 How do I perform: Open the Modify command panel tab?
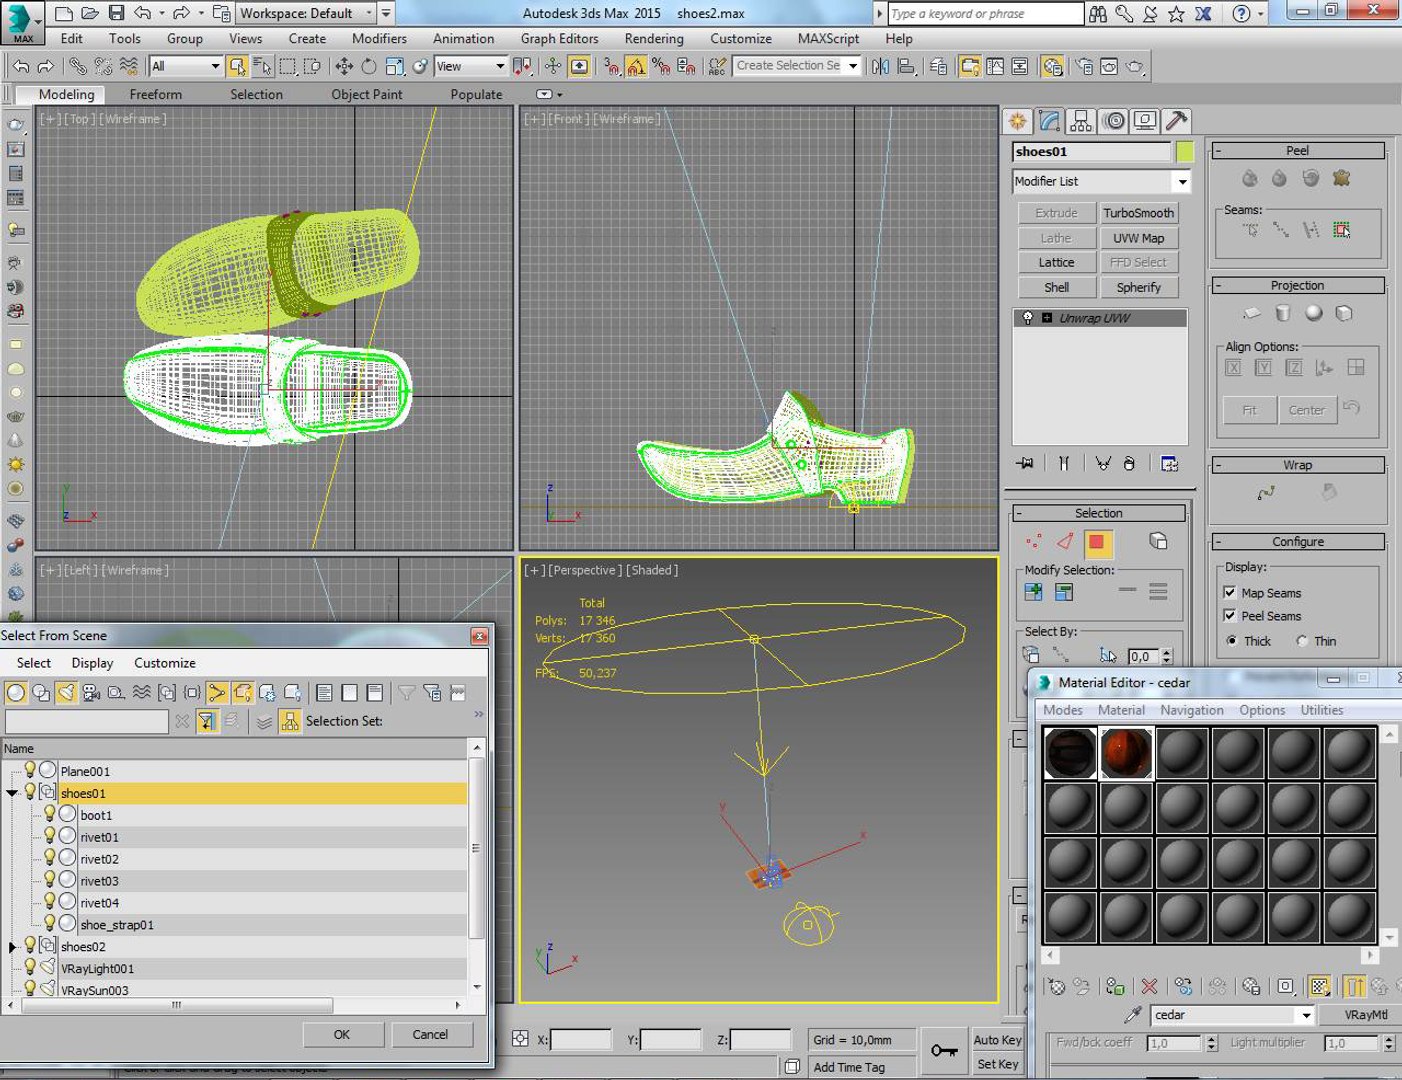point(1049,121)
